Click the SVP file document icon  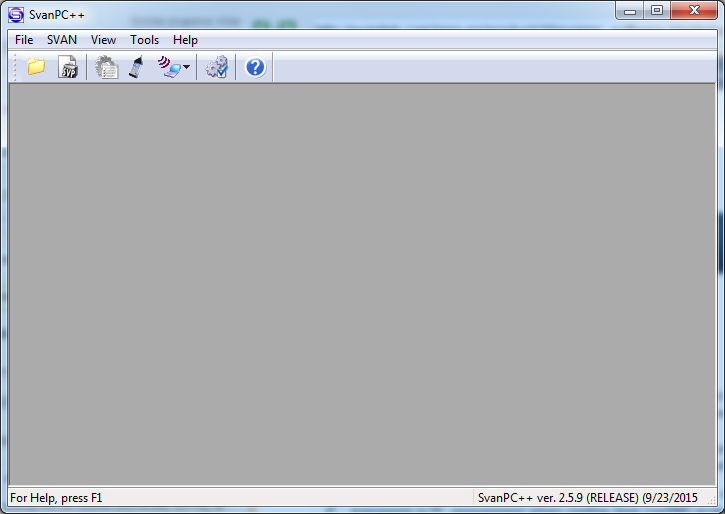68,67
